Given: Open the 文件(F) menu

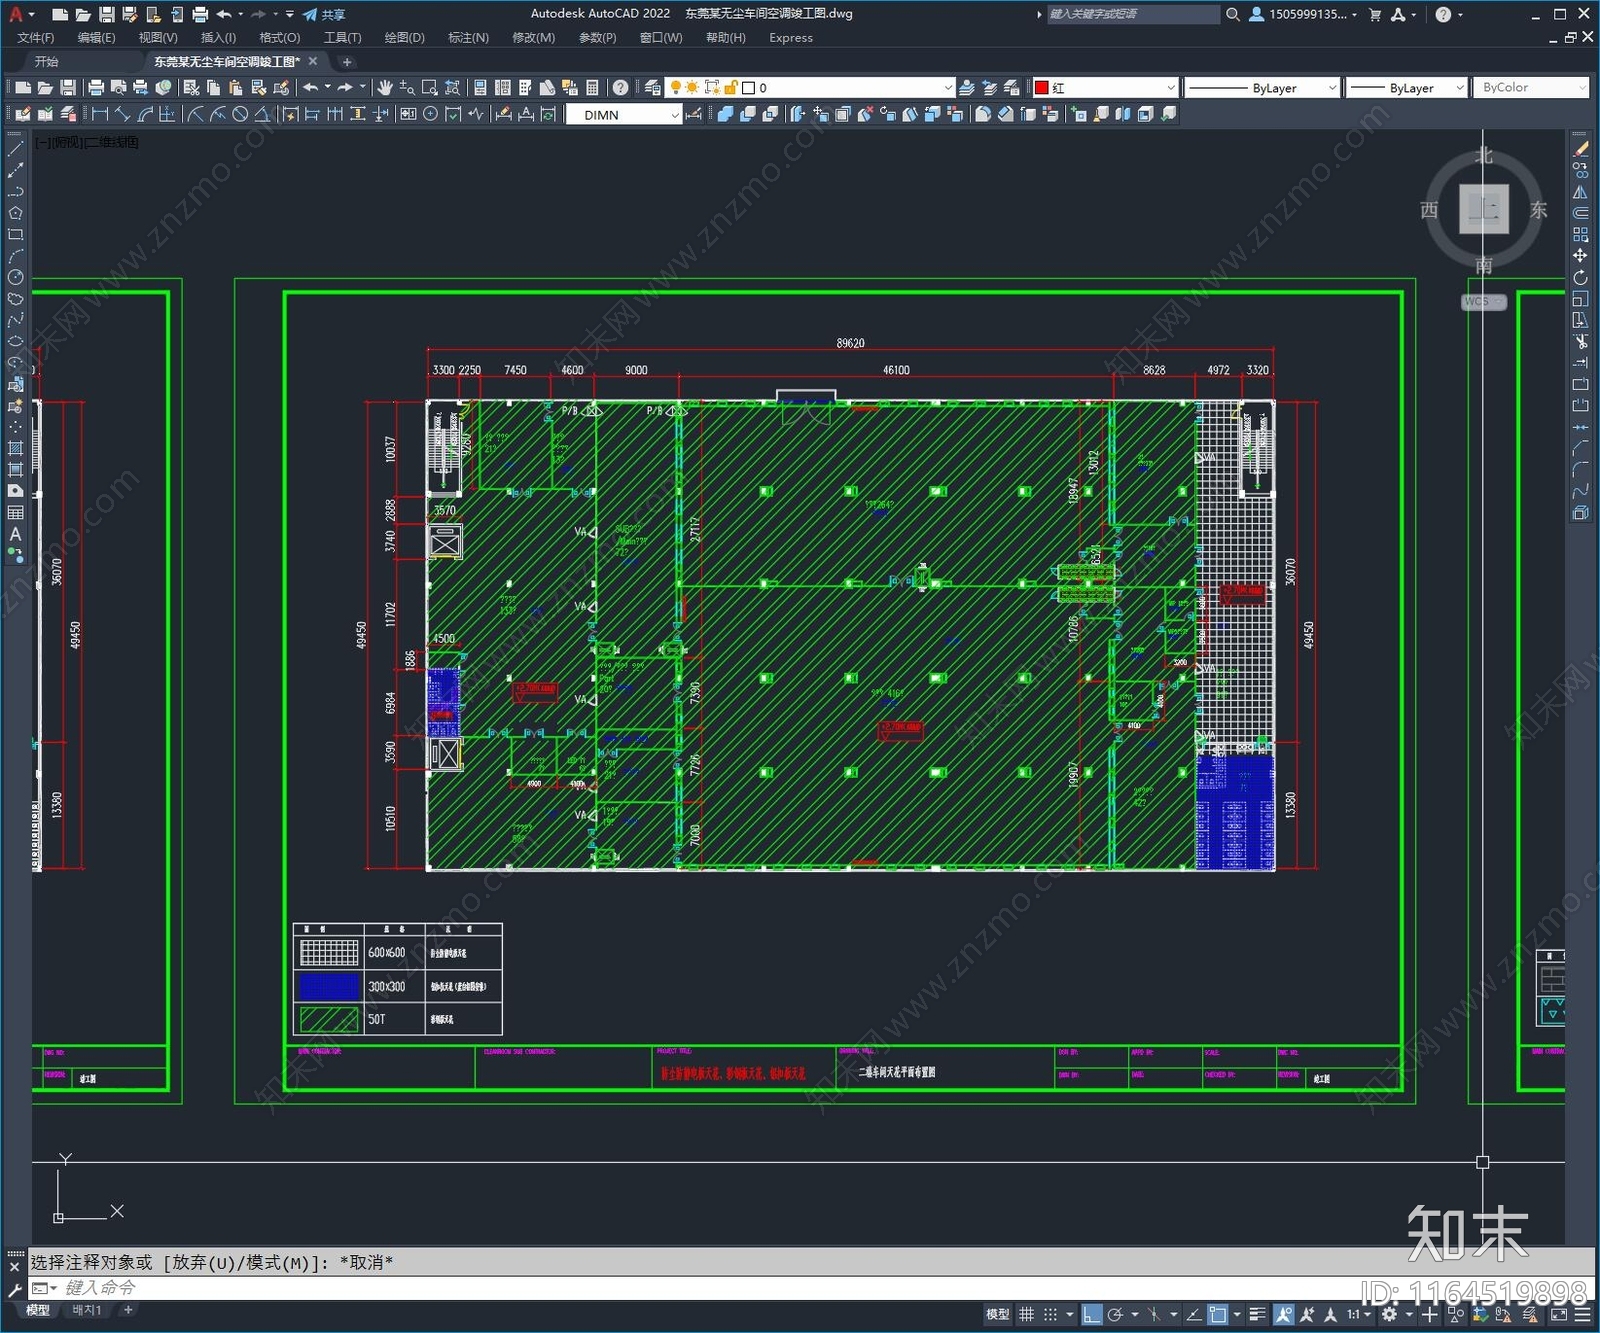Looking at the screenshot, I should pyautogui.click(x=36, y=38).
